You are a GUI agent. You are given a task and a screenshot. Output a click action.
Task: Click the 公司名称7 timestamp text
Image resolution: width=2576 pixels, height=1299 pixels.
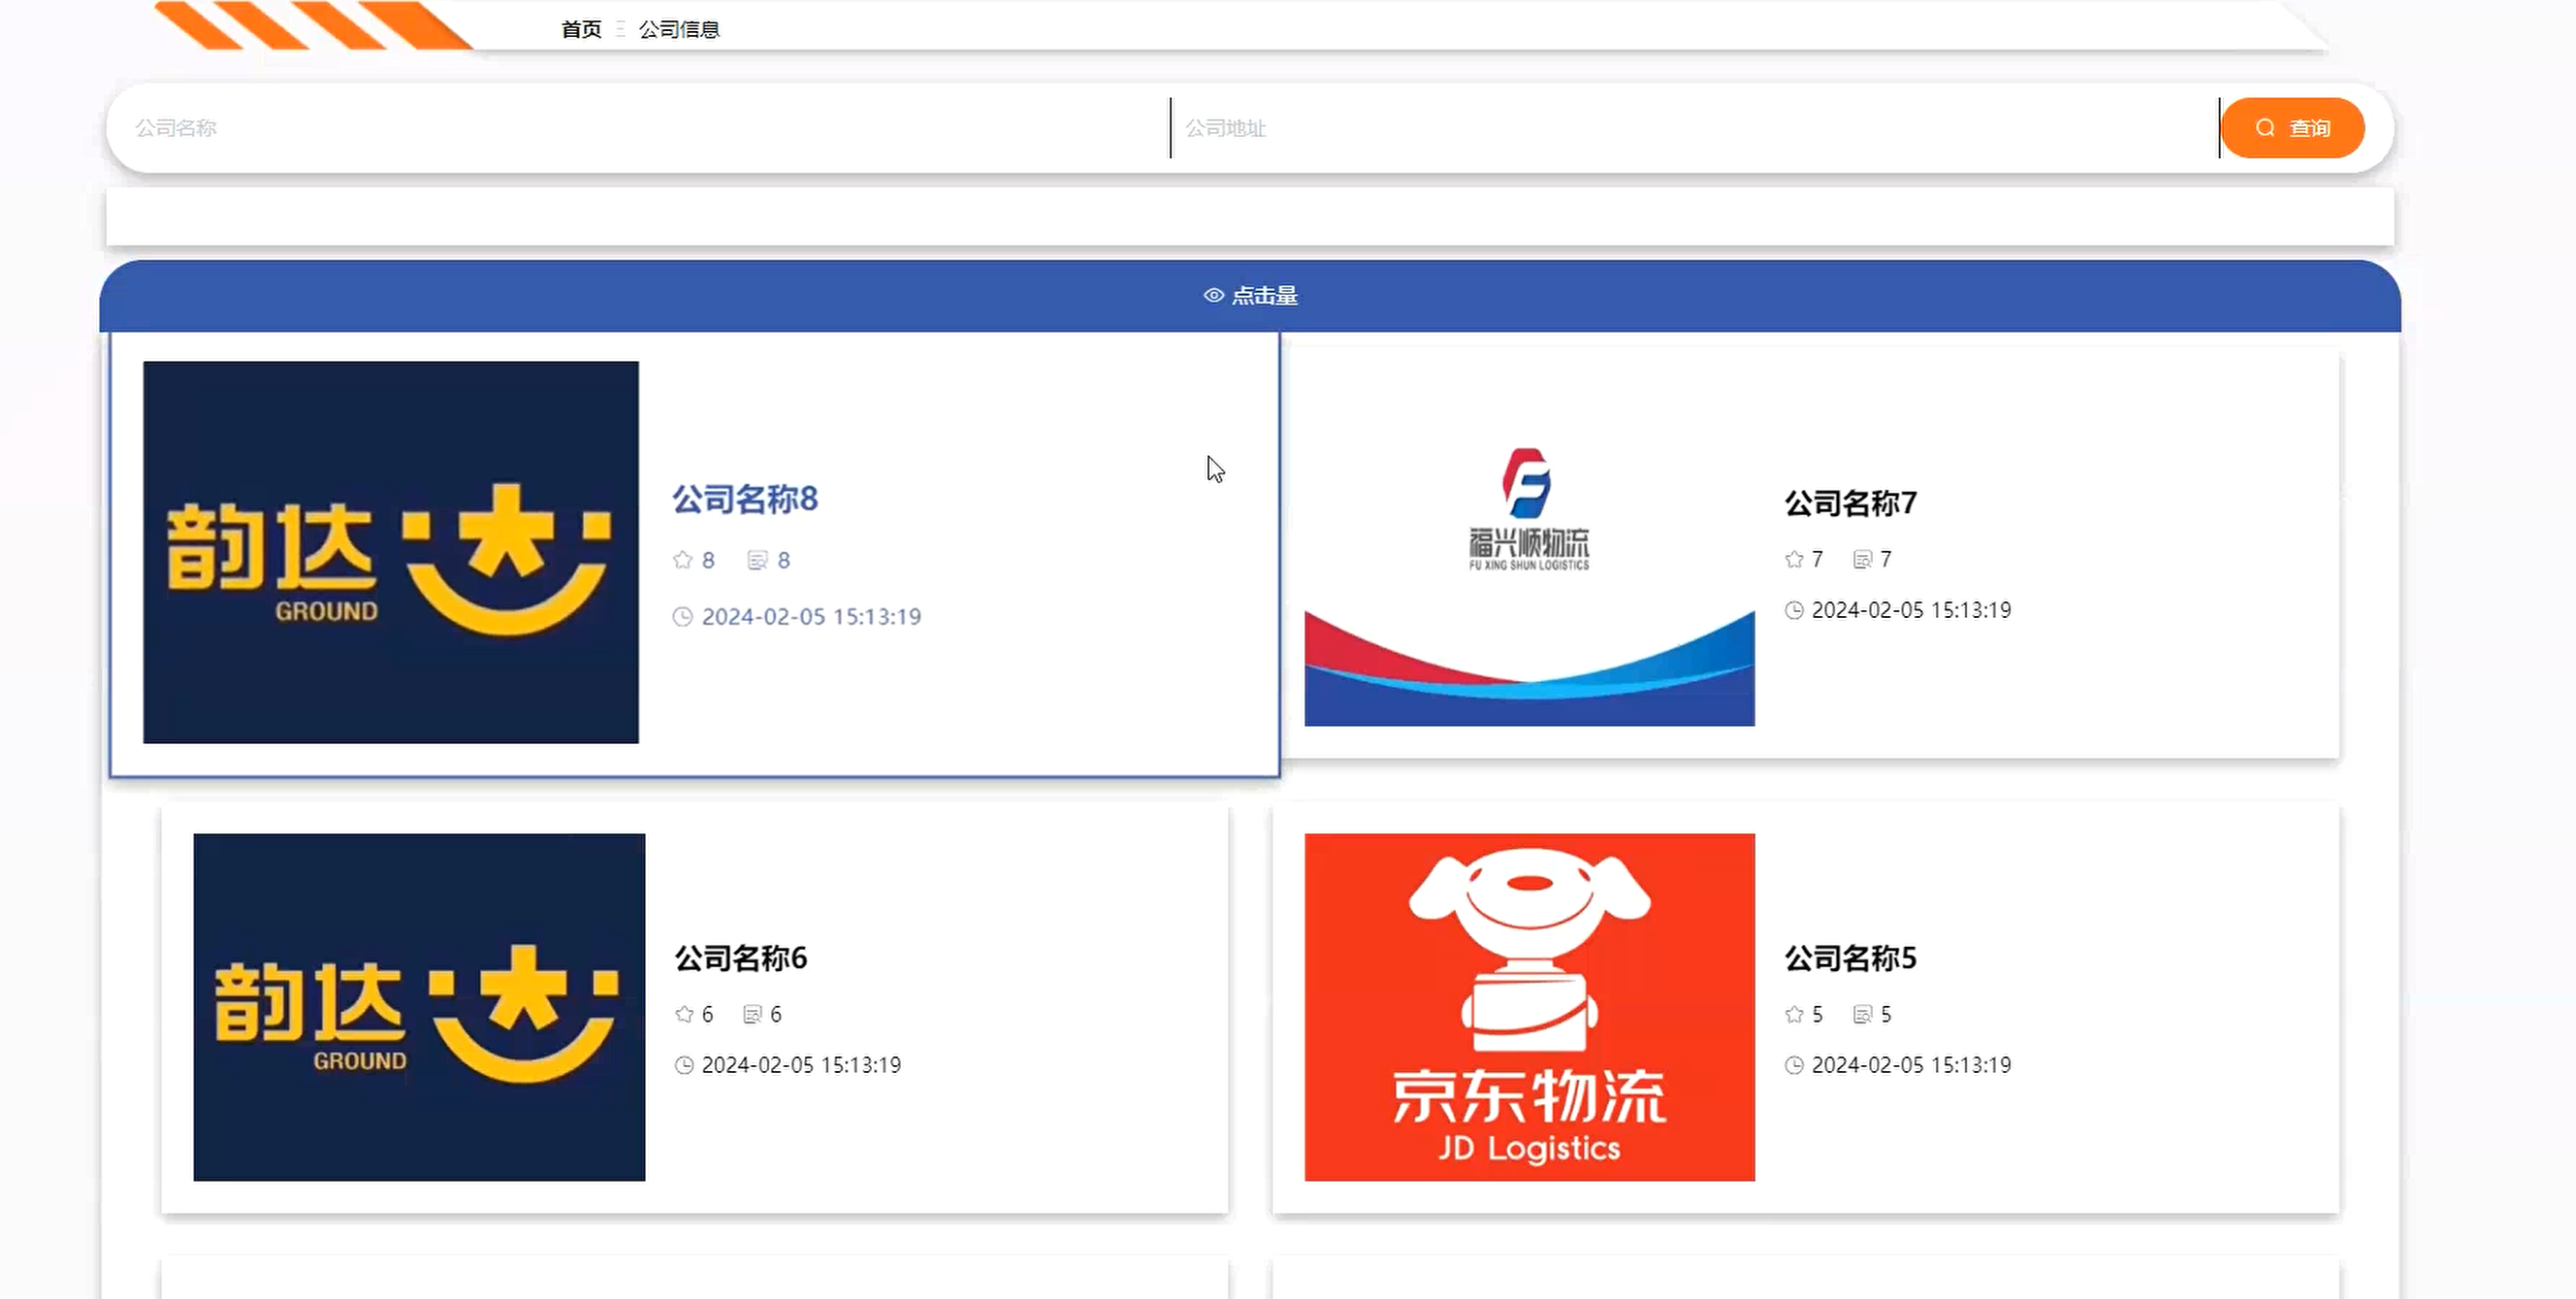[x=1911, y=610]
